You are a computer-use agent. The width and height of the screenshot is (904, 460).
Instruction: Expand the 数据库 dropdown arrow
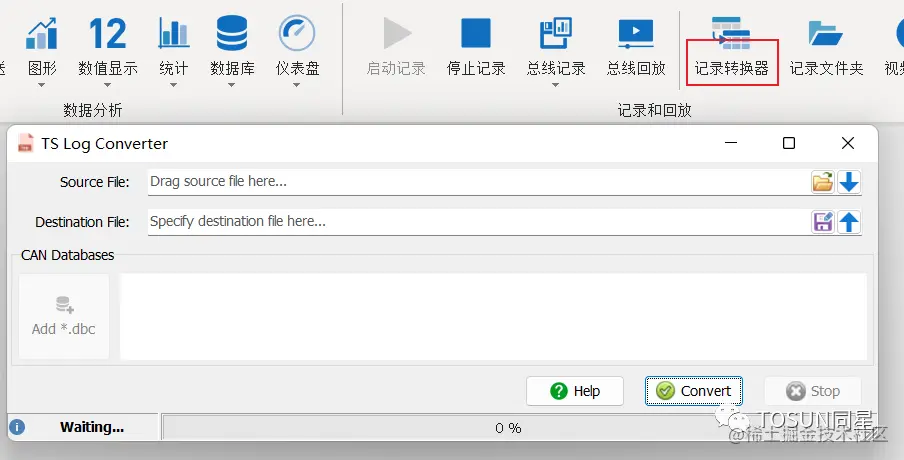231,85
